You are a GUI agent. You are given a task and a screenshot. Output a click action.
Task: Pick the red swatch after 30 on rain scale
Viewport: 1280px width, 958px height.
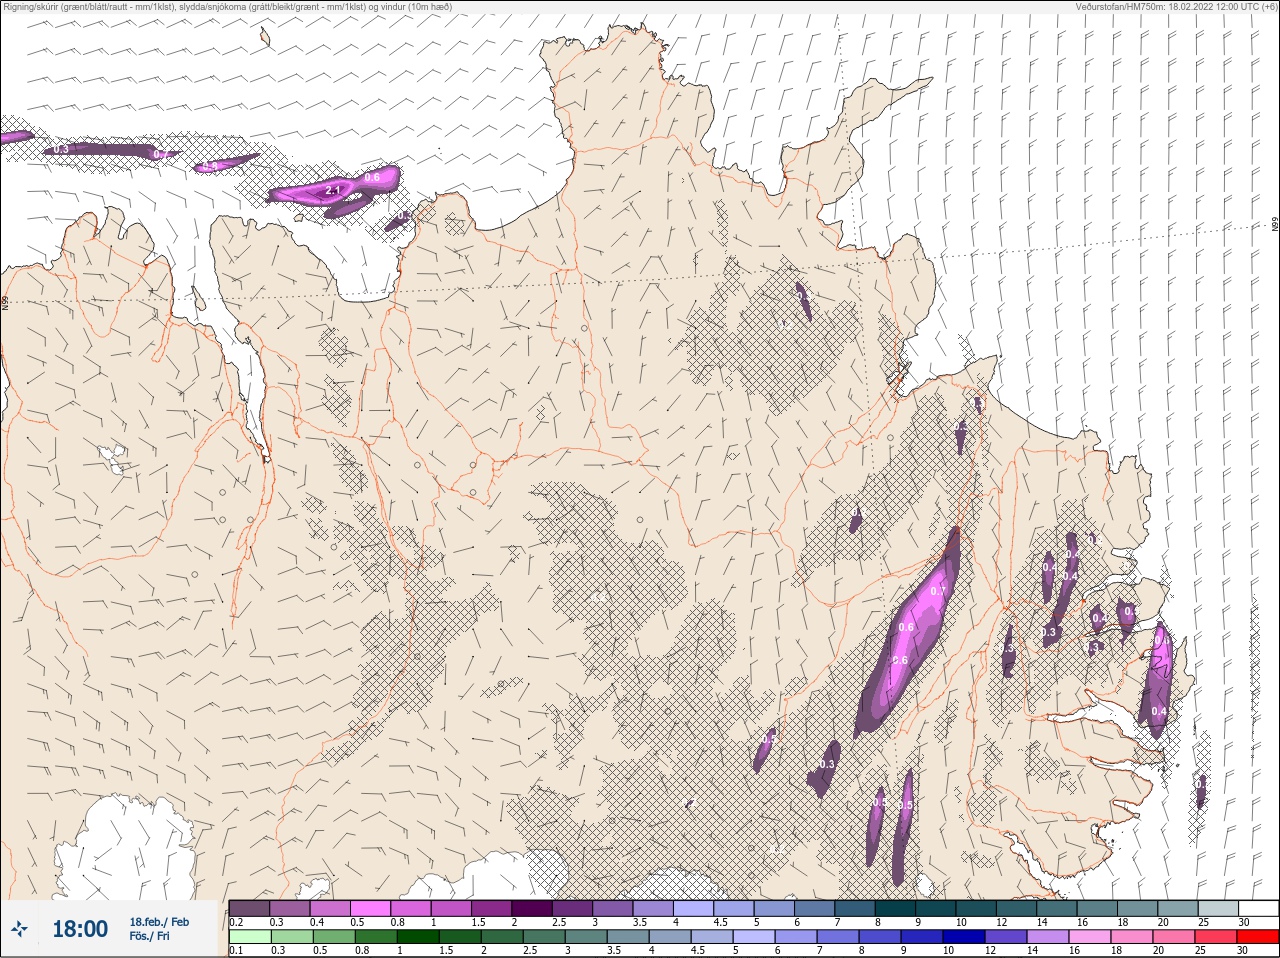click(1258, 937)
